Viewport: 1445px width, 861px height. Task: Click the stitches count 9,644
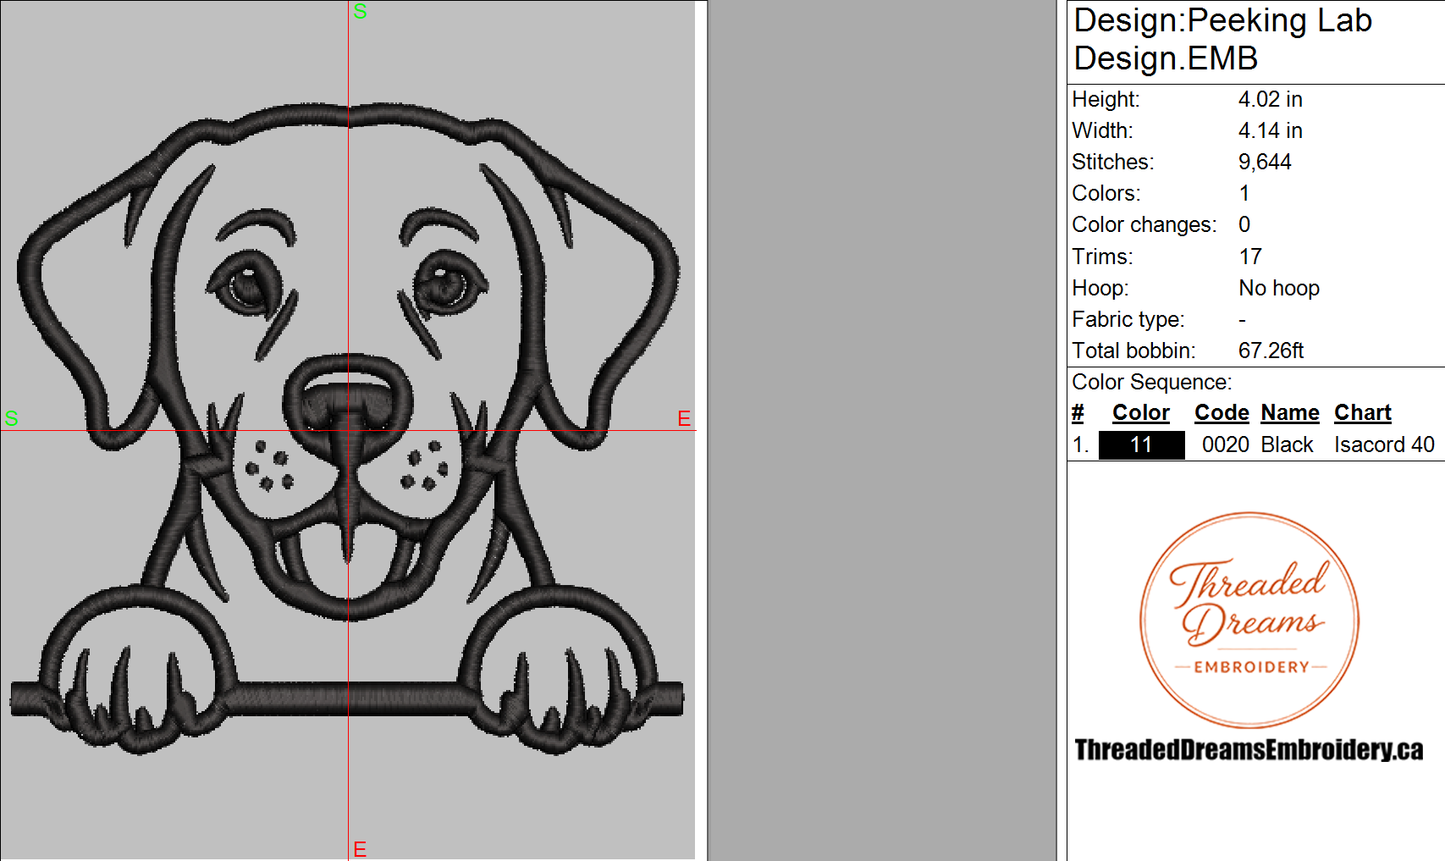[1264, 162]
